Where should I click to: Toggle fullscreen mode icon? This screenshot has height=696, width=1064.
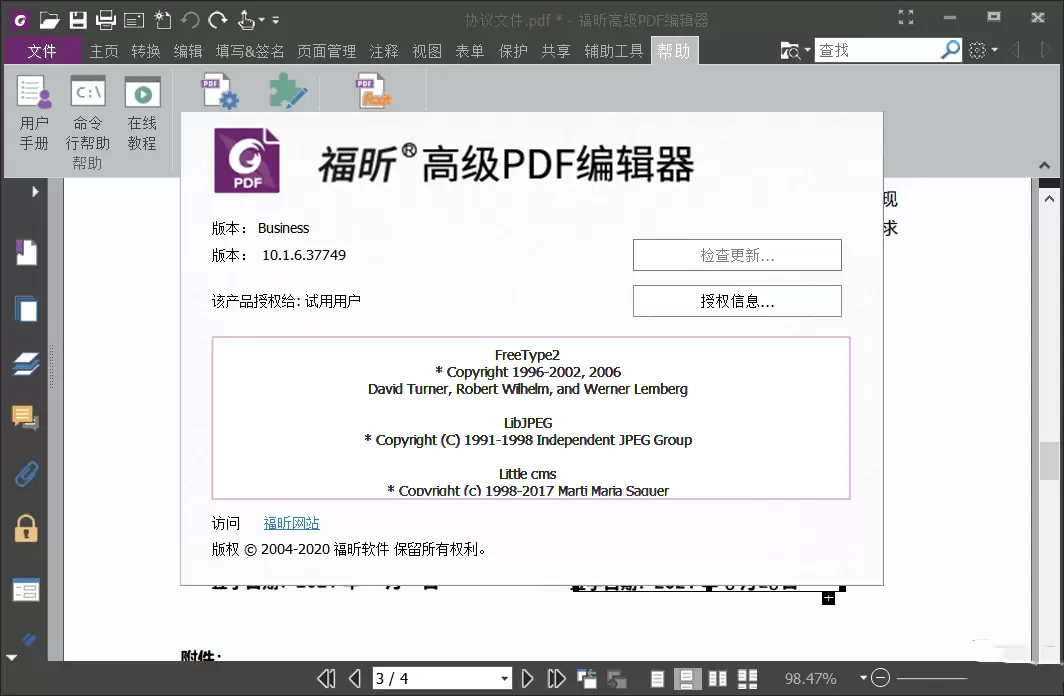[x=906, y=18]
